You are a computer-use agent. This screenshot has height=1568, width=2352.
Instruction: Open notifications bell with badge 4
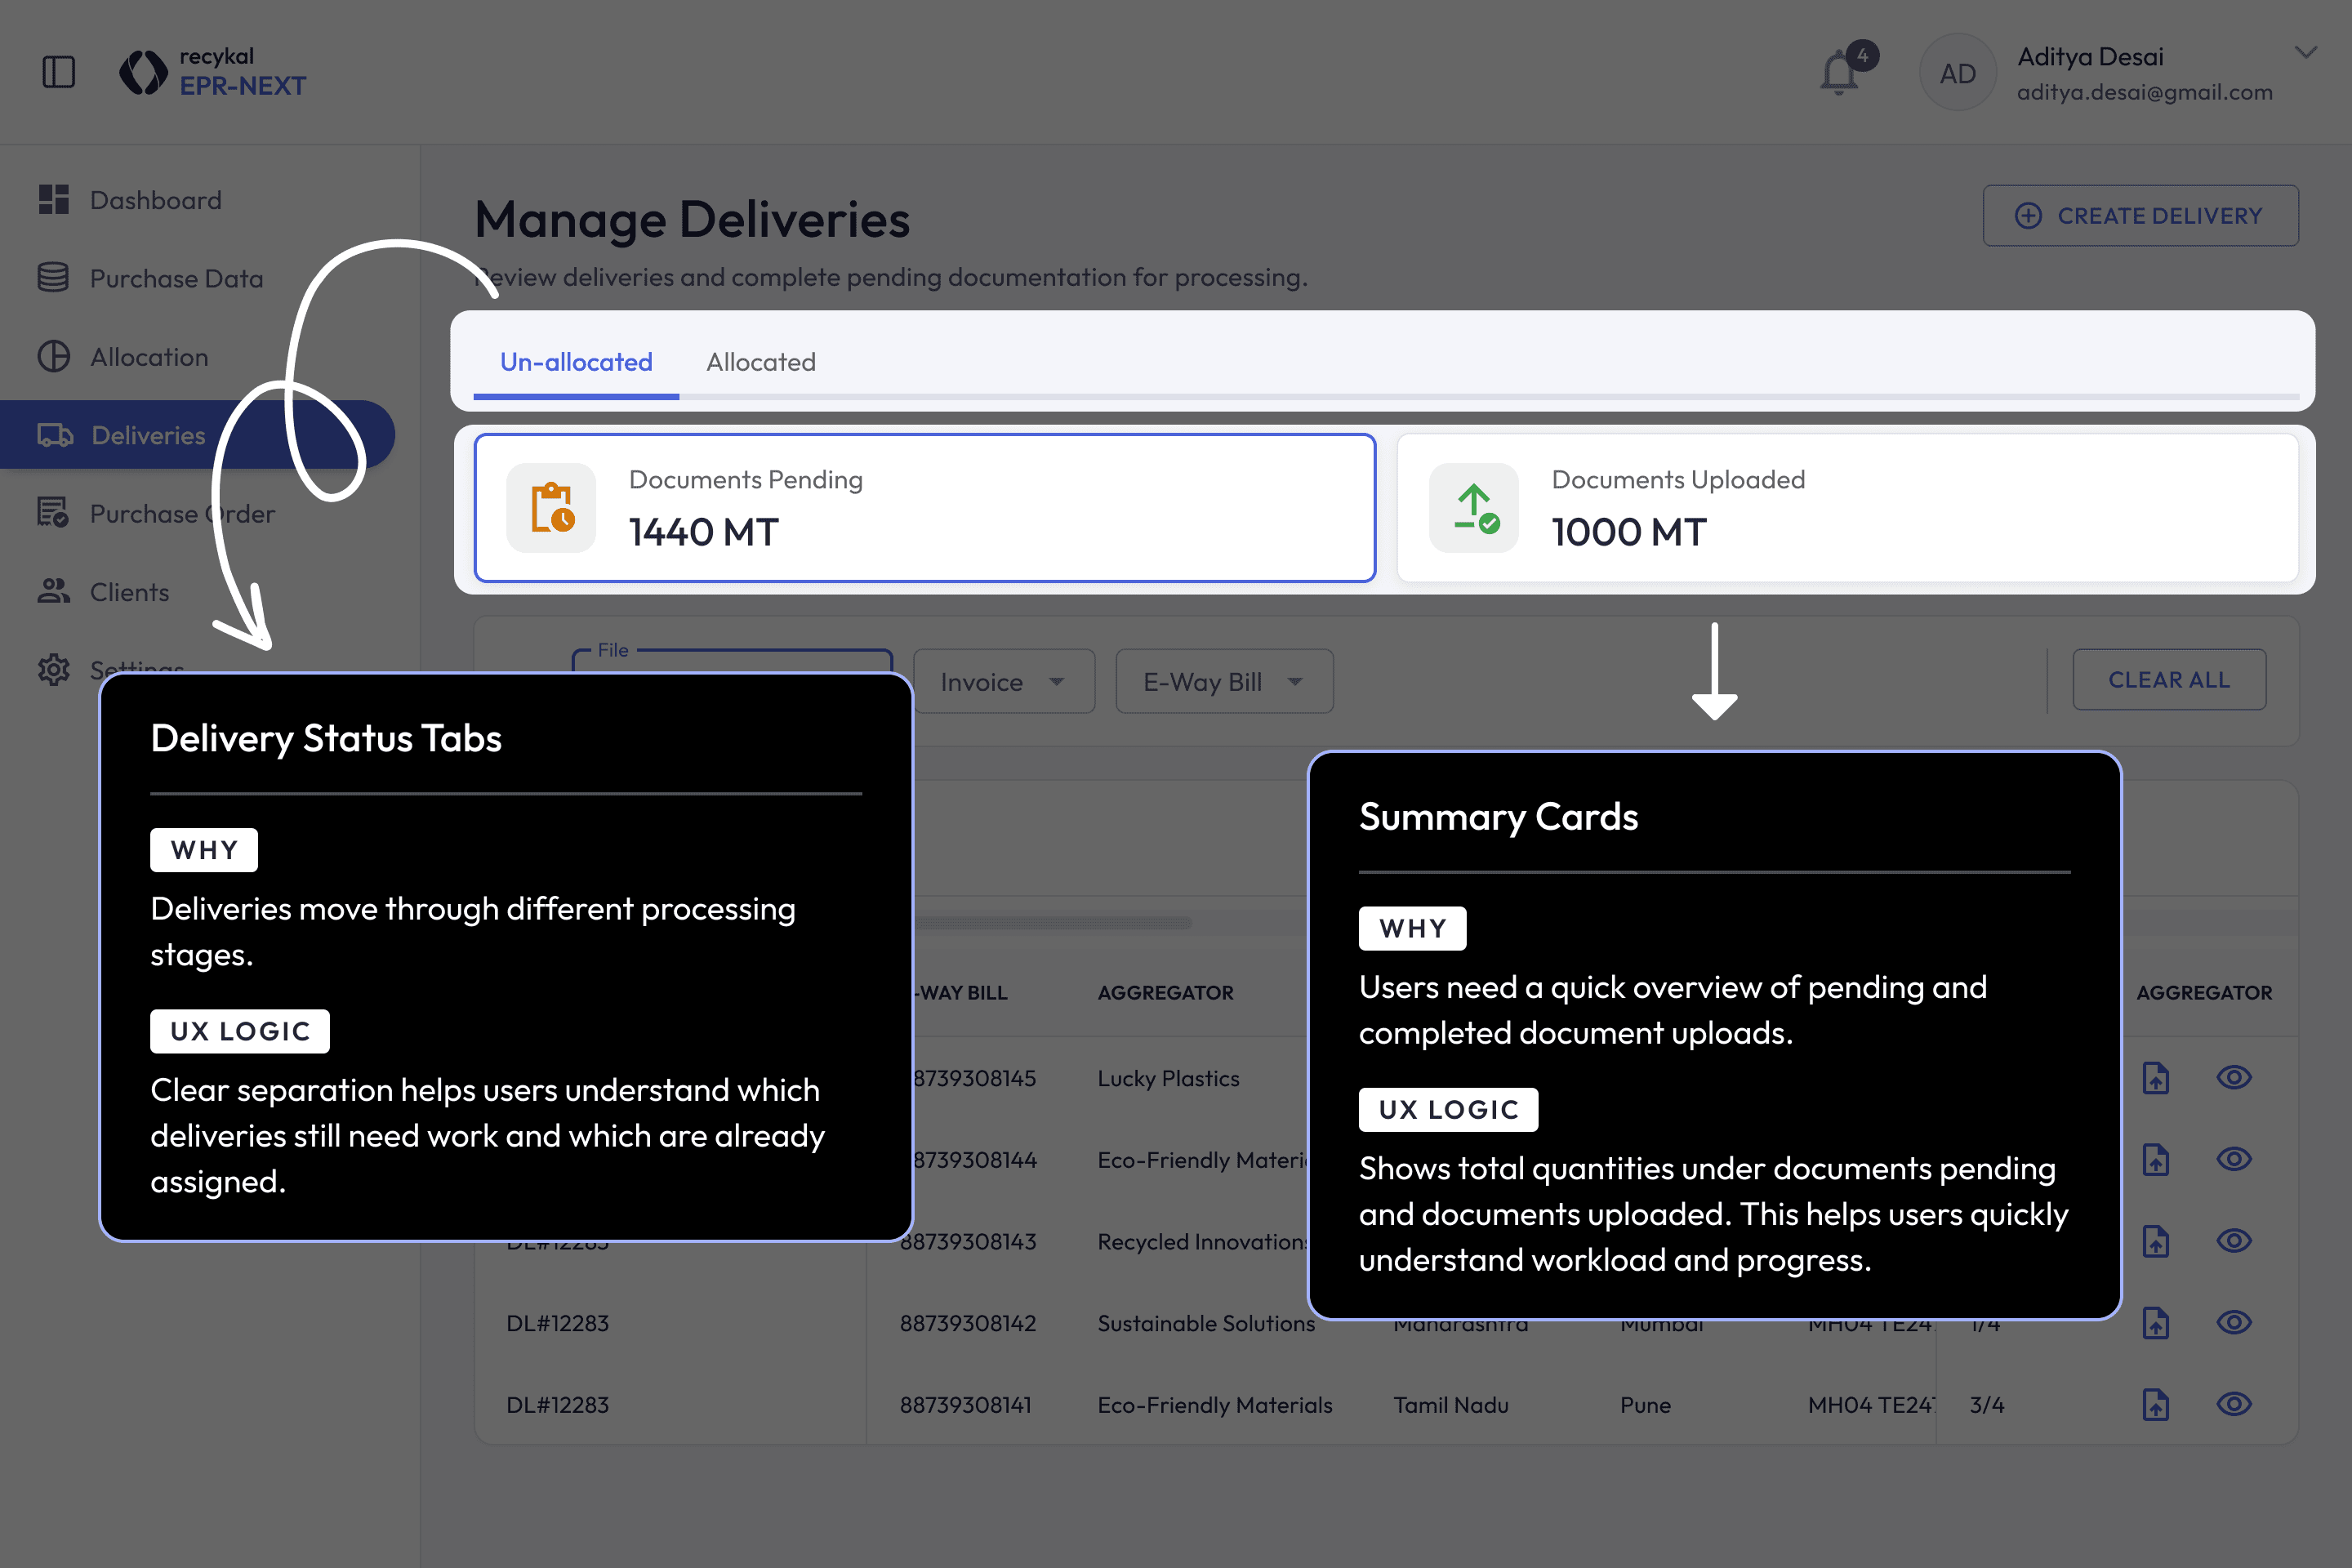point(1840,73)
